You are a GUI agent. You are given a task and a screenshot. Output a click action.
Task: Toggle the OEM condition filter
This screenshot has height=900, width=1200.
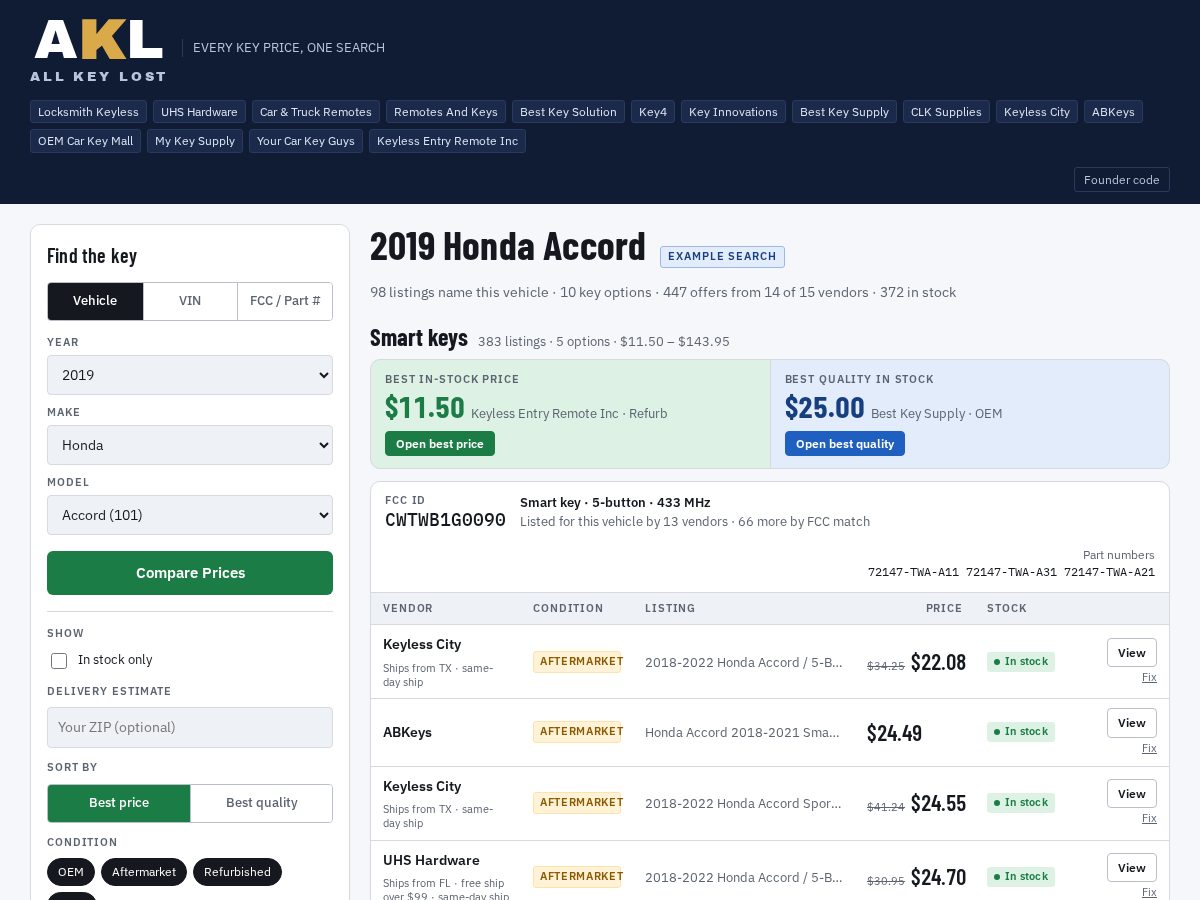tap(71, 872)
